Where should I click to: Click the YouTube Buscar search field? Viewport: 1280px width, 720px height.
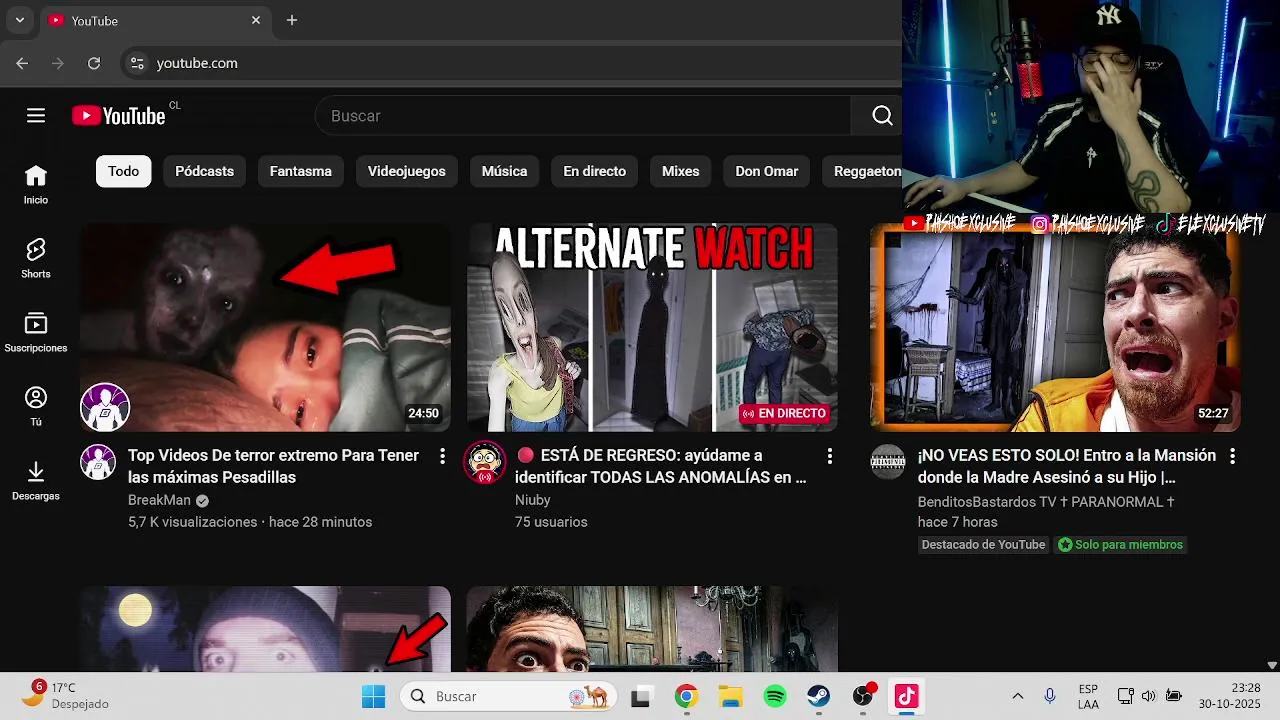(583, 116)
